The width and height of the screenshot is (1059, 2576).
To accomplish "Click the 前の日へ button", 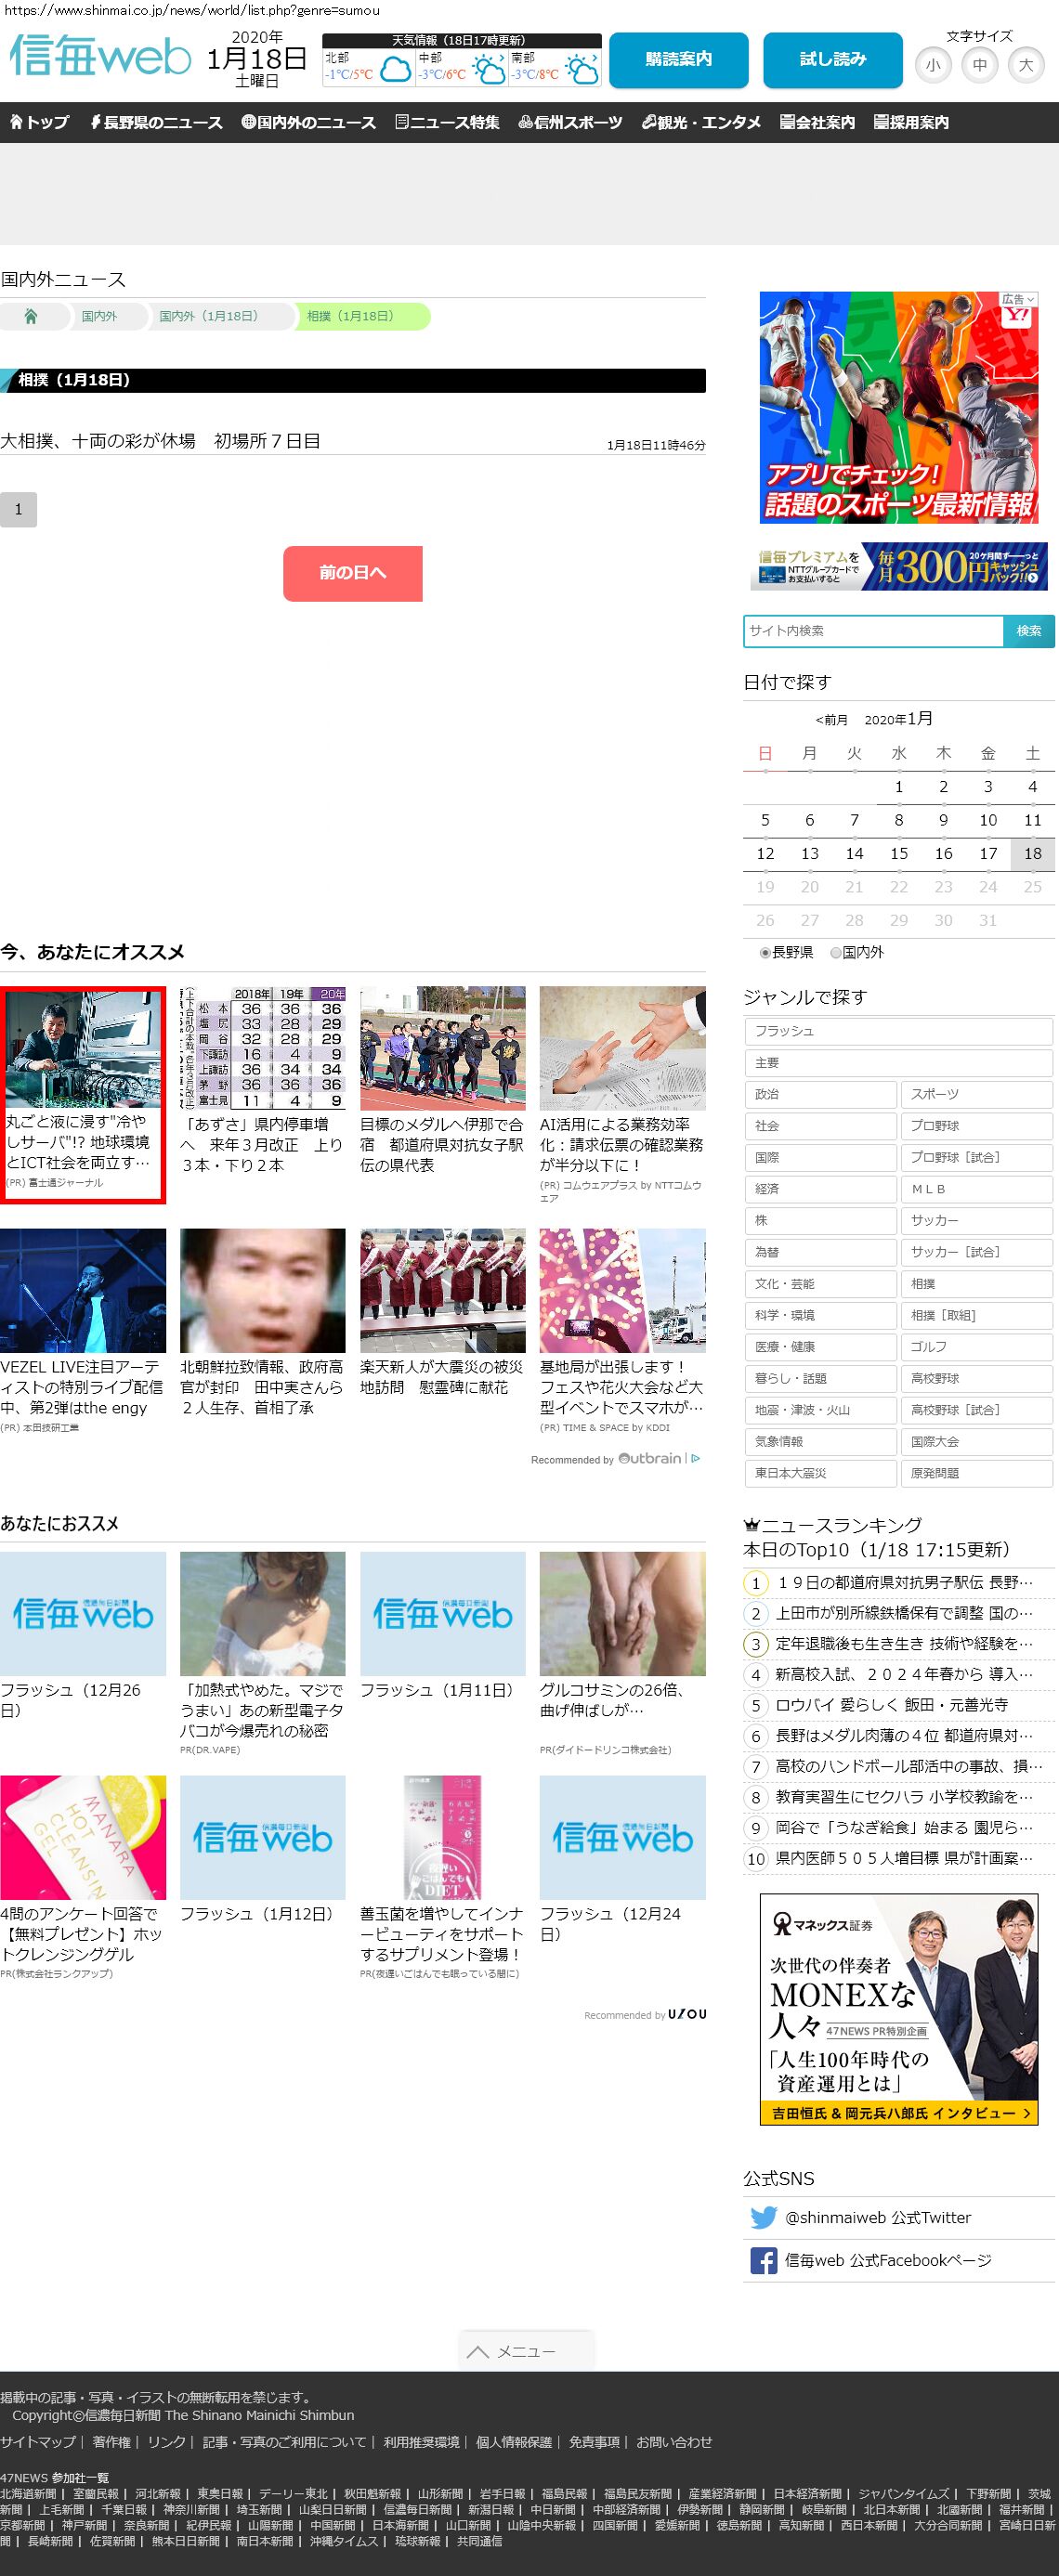I will 353,573.
